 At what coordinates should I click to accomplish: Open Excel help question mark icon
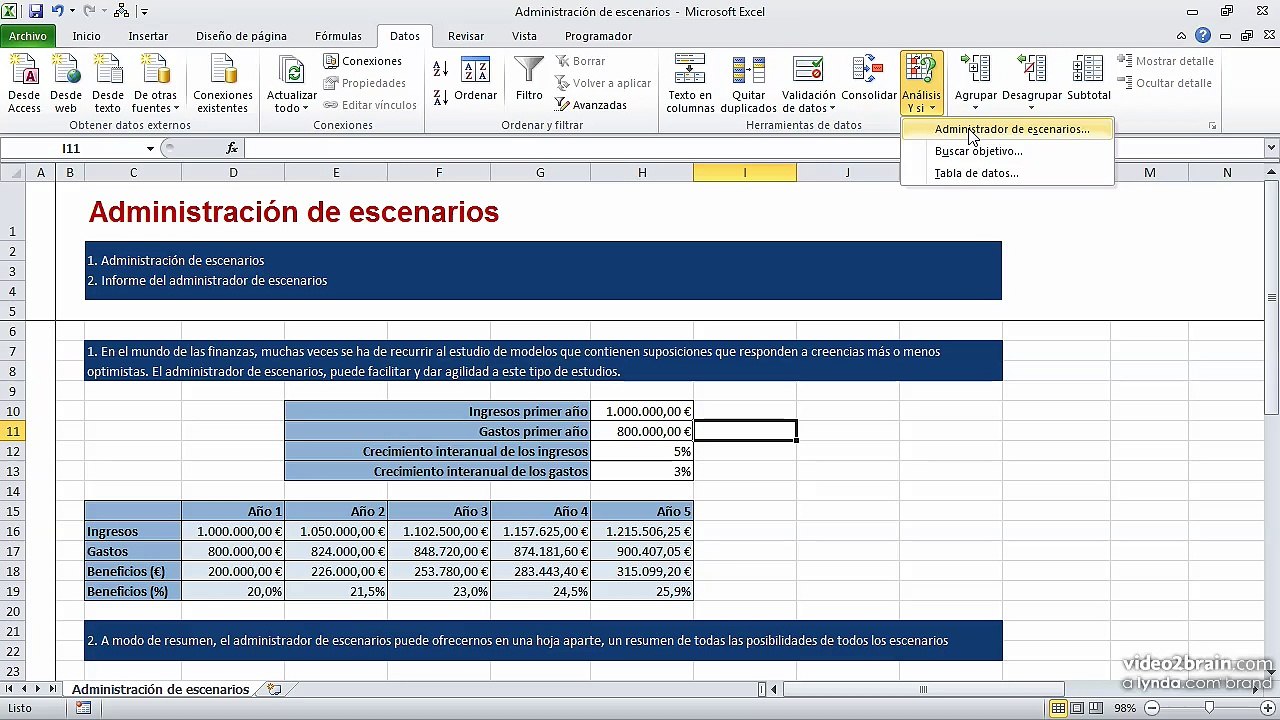pos(1203,36)
